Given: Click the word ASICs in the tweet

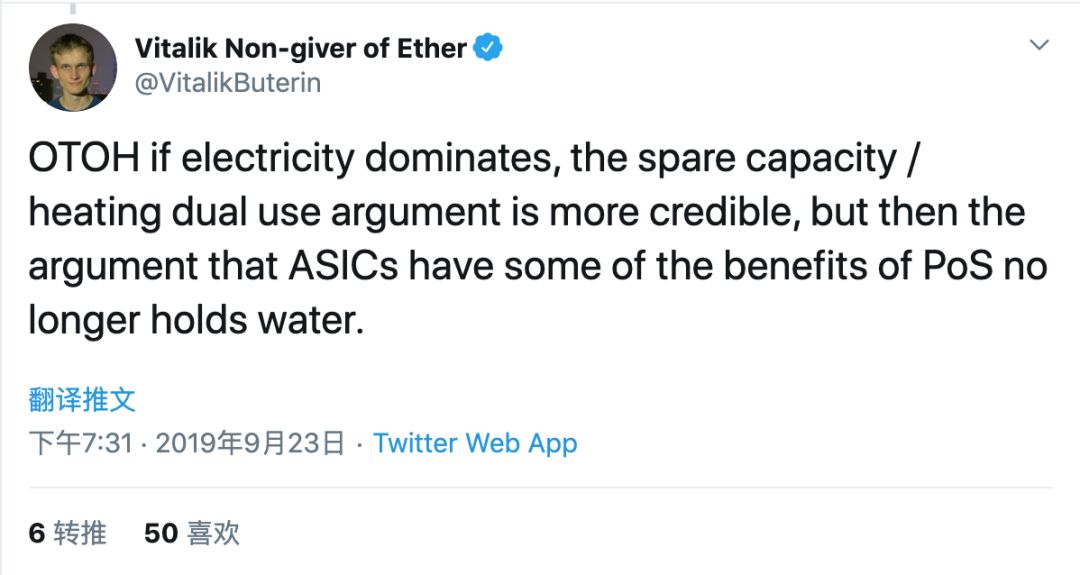Looking at the screenshot, I should pyautogui.click(x=343, y=266).
